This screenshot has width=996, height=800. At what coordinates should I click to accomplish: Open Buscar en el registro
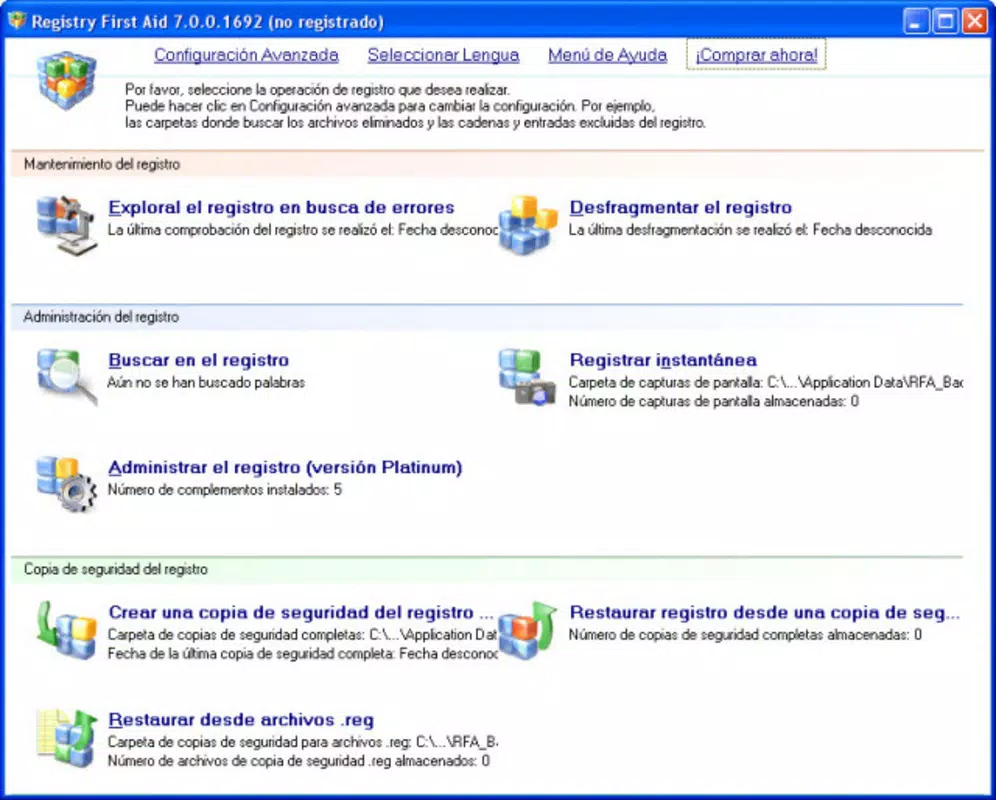pos(199,360)
